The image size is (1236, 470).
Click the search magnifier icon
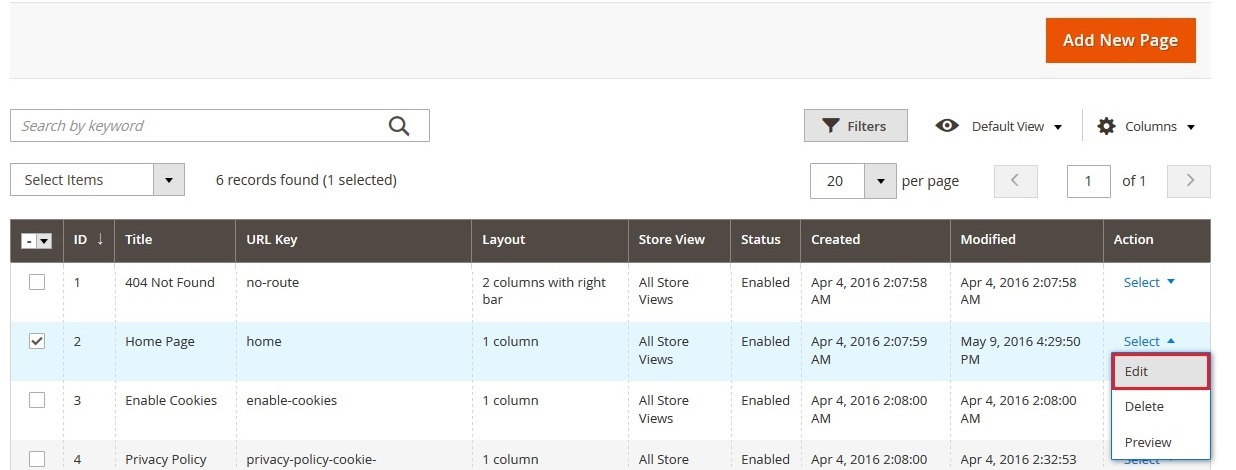click(x=399, y=126)
